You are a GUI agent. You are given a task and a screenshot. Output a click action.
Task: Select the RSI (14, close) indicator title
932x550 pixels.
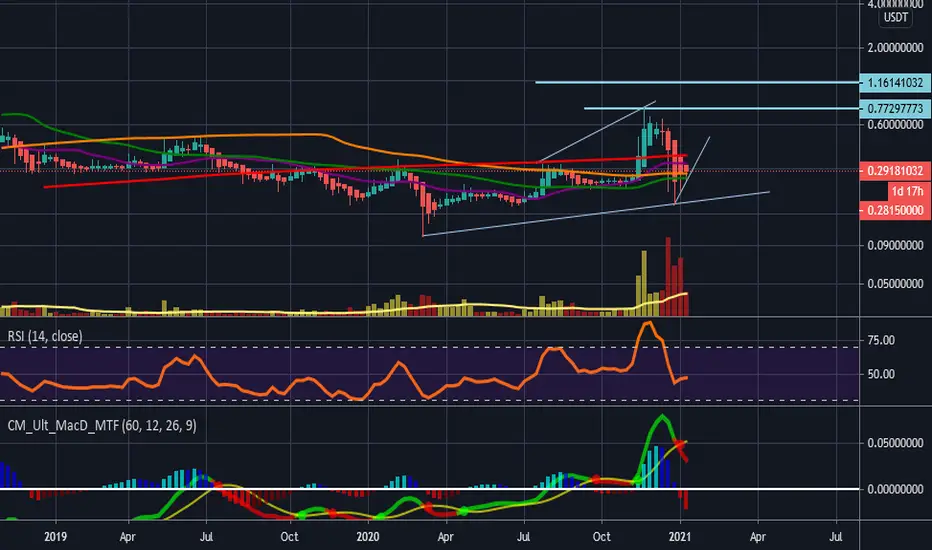(x=45, y=337)
